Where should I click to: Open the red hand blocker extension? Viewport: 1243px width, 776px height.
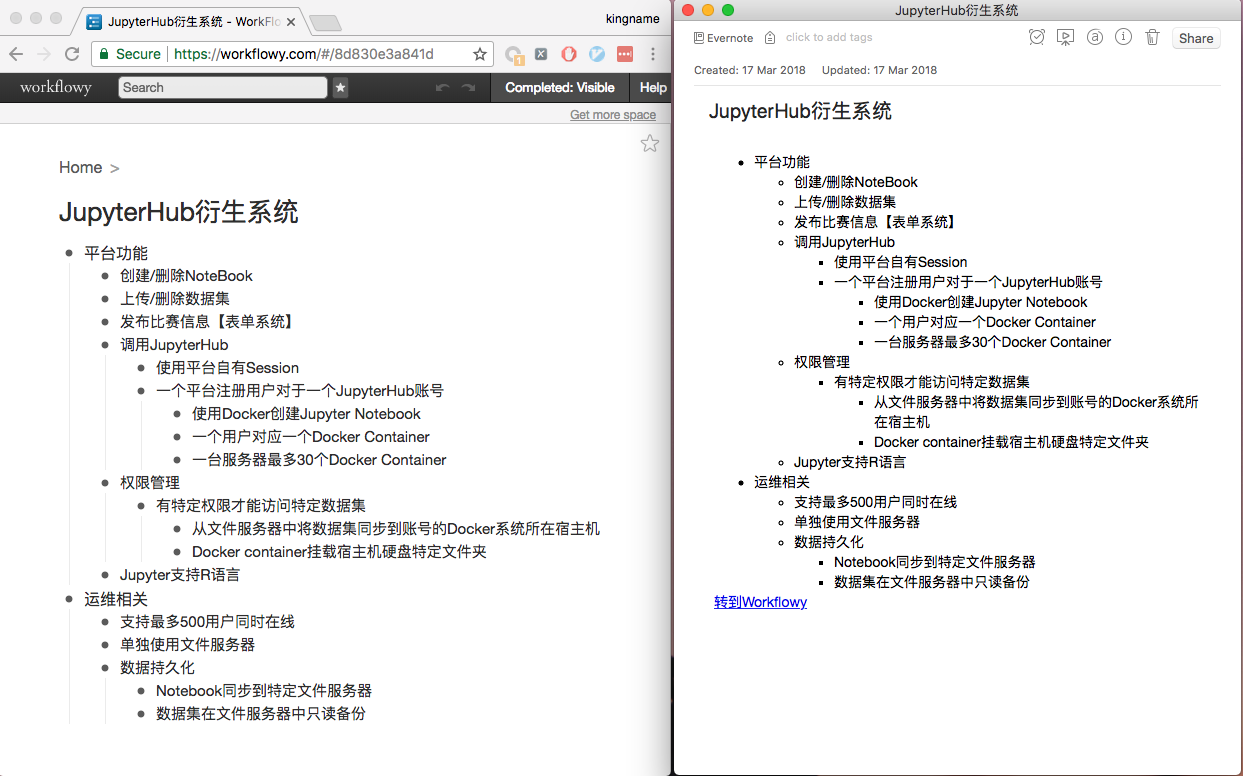[569, 55]
